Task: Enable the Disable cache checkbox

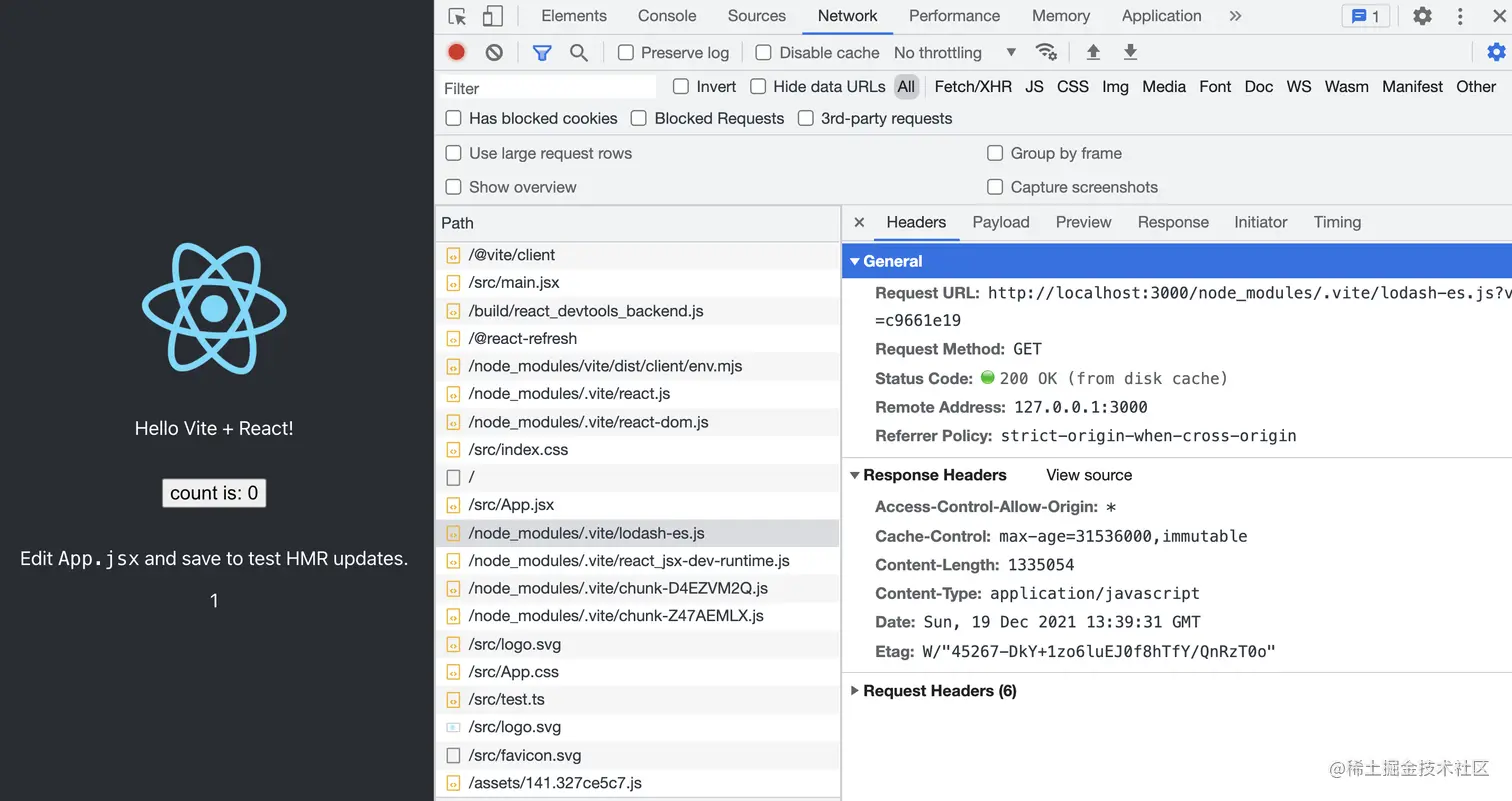Action: pos(763,52)
